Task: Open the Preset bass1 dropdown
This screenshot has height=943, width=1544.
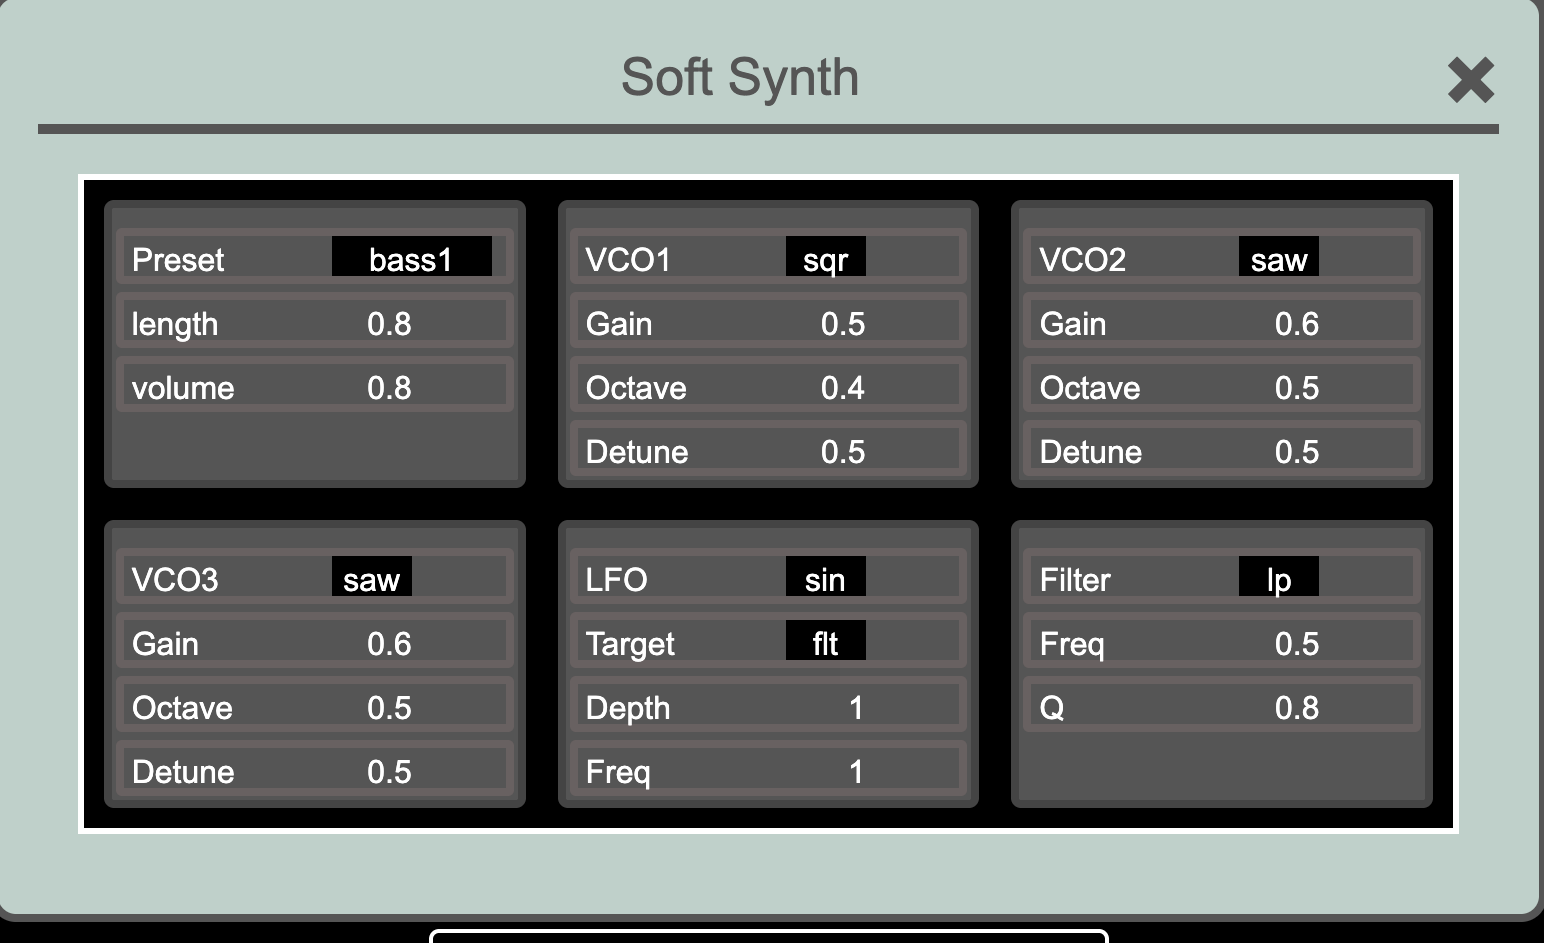Action: (x=411, y=257)
